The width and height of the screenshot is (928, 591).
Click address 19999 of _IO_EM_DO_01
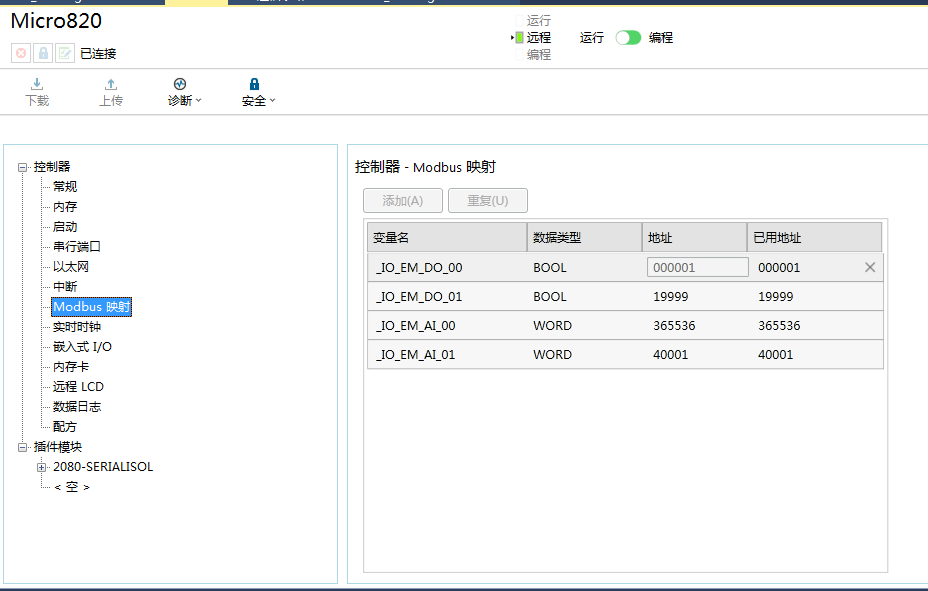671,297
